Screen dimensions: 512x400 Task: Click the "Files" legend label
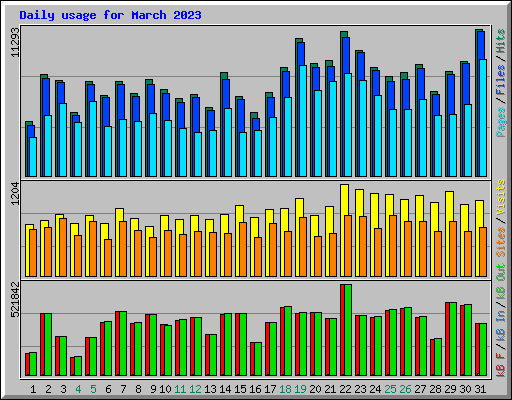[501, 80]
